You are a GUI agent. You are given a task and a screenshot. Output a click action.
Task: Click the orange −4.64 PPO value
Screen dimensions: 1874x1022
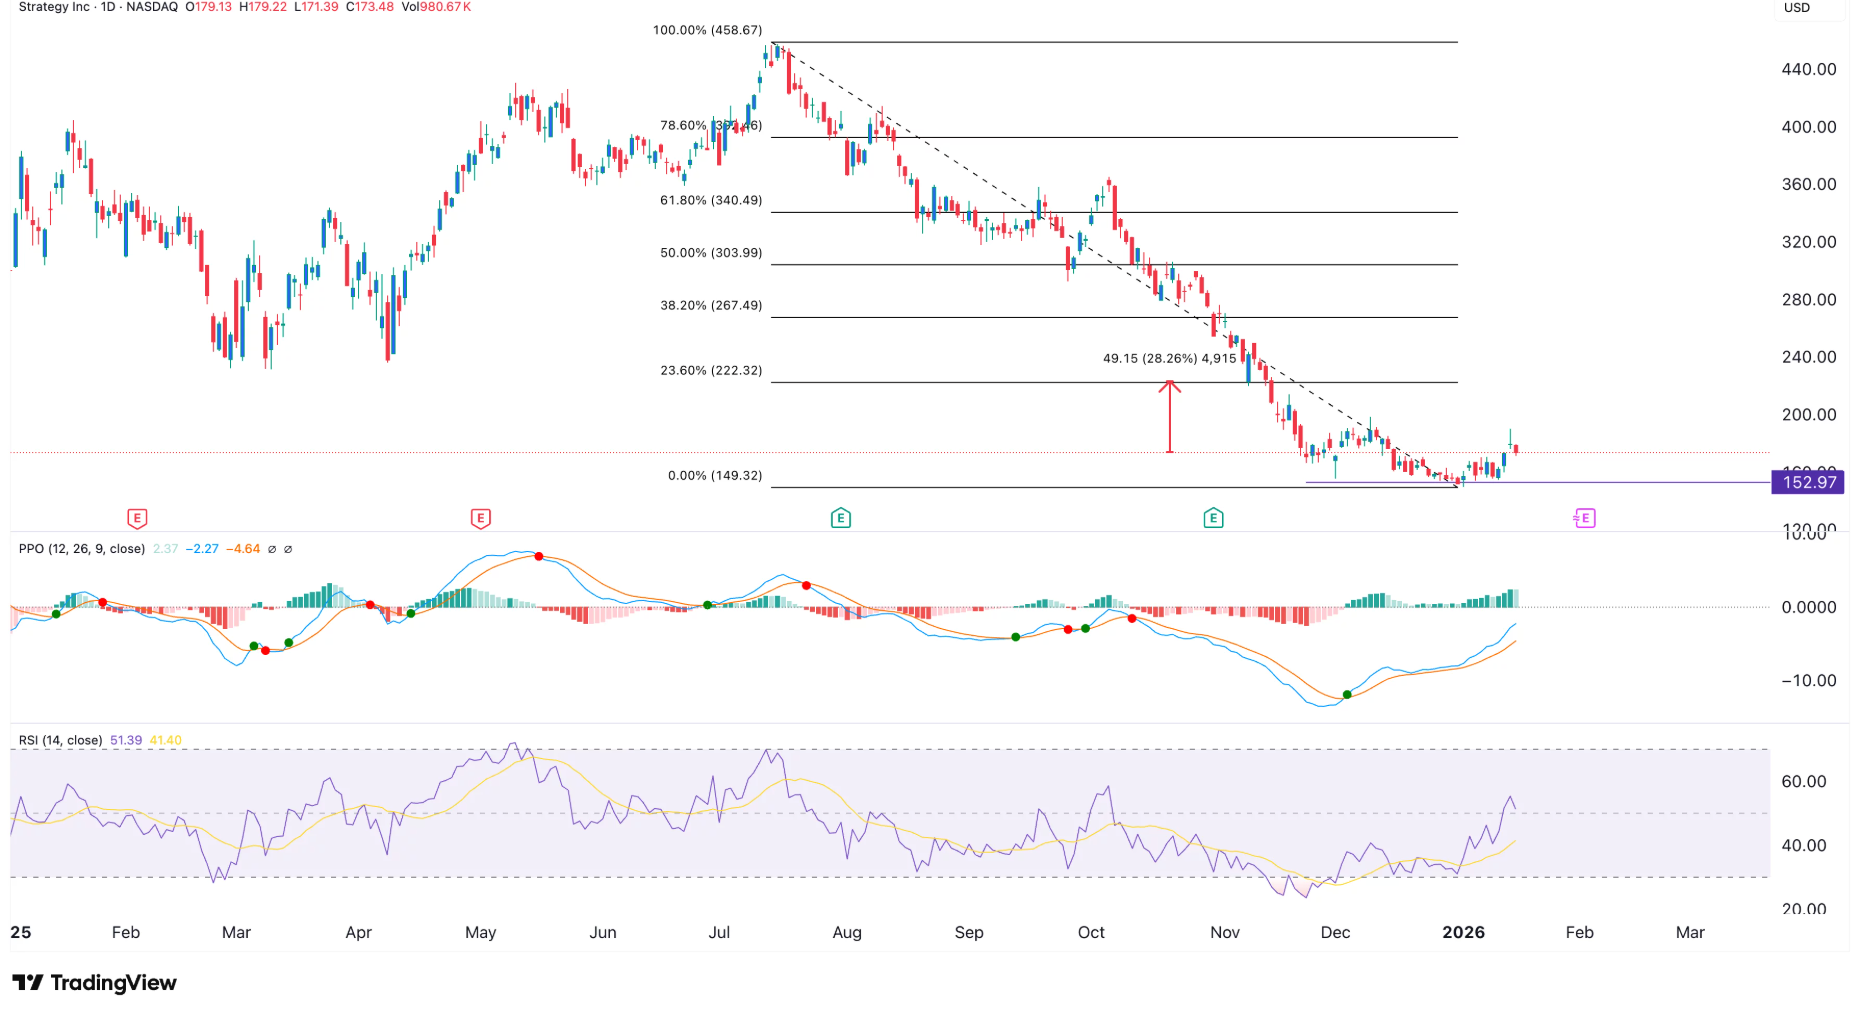tap(243, 549)
